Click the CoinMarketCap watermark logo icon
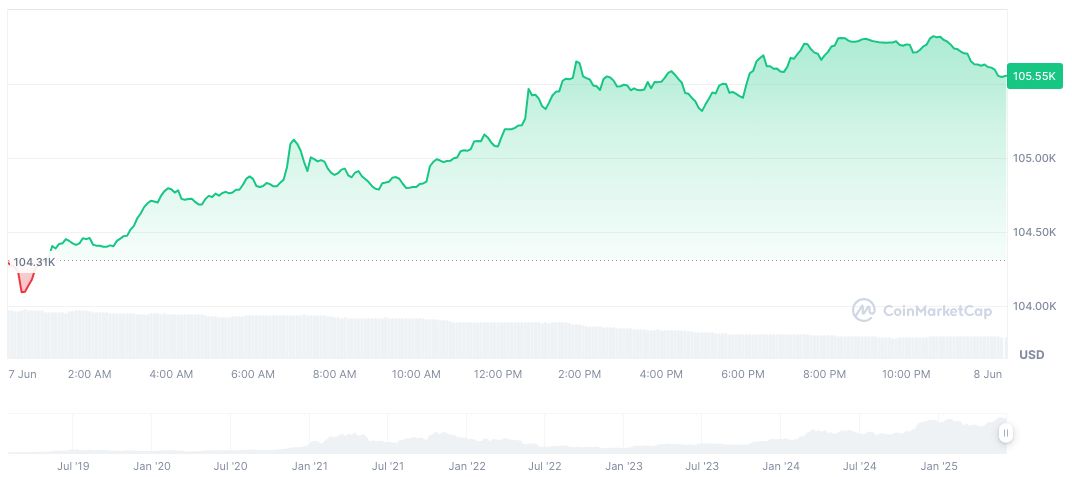Image resolution: width=1072 pixels, height=477 pixels. [x=863, y=311]
